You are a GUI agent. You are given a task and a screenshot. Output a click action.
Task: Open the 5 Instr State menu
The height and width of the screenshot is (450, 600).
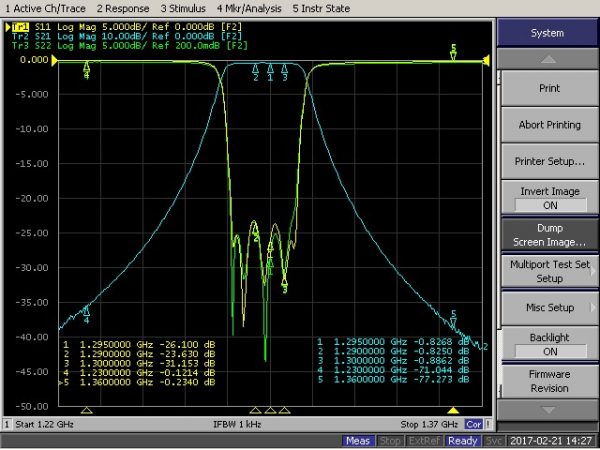pos(321,8)
